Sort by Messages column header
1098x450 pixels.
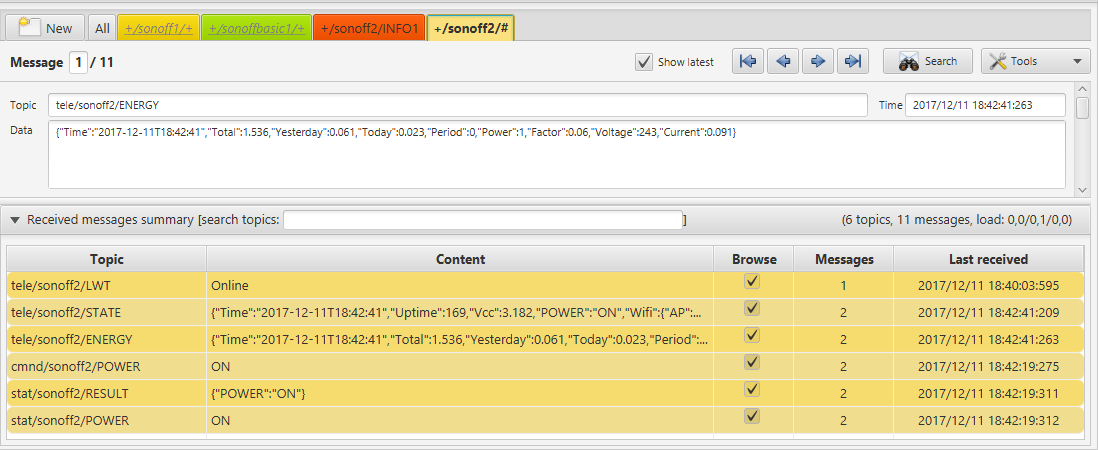[x=844, y=259]
